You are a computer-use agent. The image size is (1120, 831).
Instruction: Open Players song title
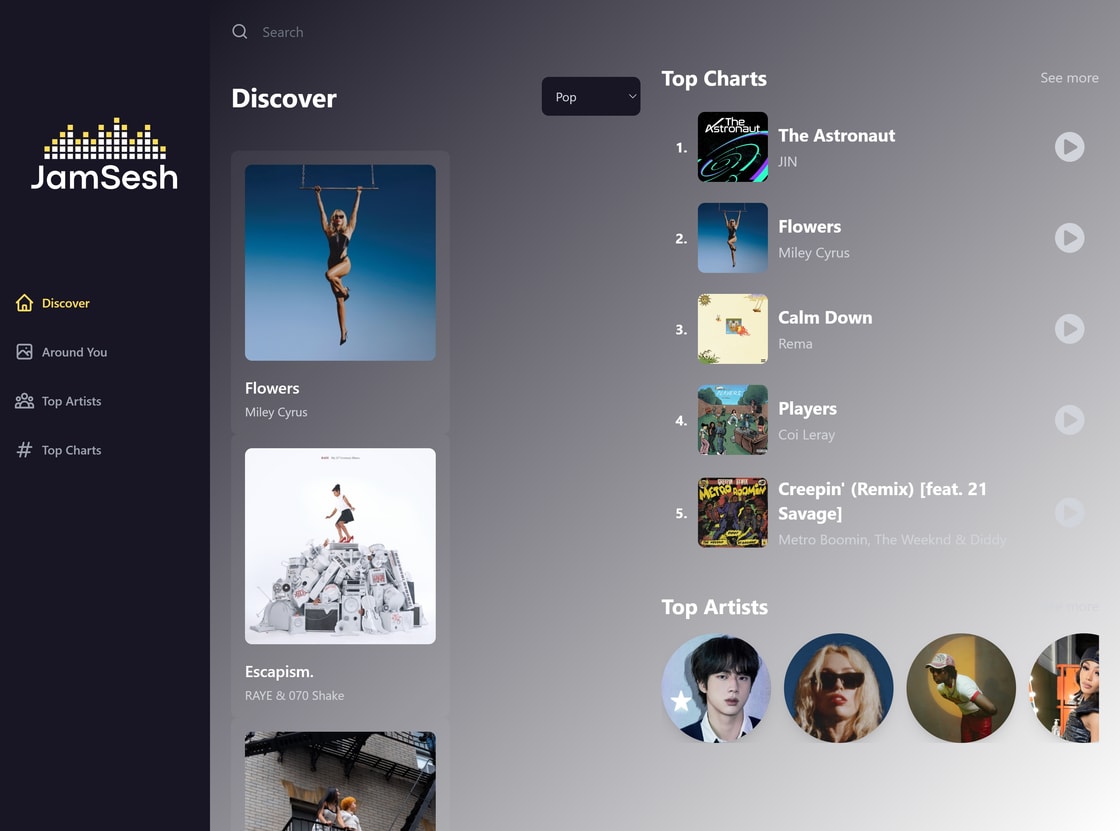807,409
